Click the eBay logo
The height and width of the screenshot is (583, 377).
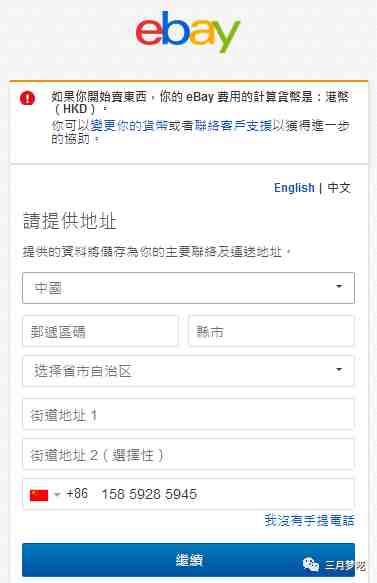pos(188,32)
